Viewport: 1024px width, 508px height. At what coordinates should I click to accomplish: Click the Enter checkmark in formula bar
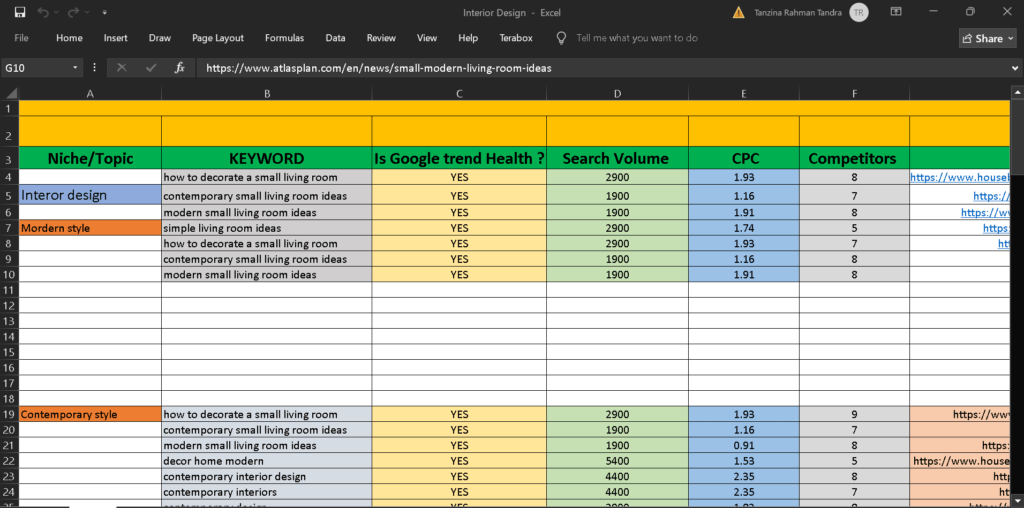tap(151, 68)
